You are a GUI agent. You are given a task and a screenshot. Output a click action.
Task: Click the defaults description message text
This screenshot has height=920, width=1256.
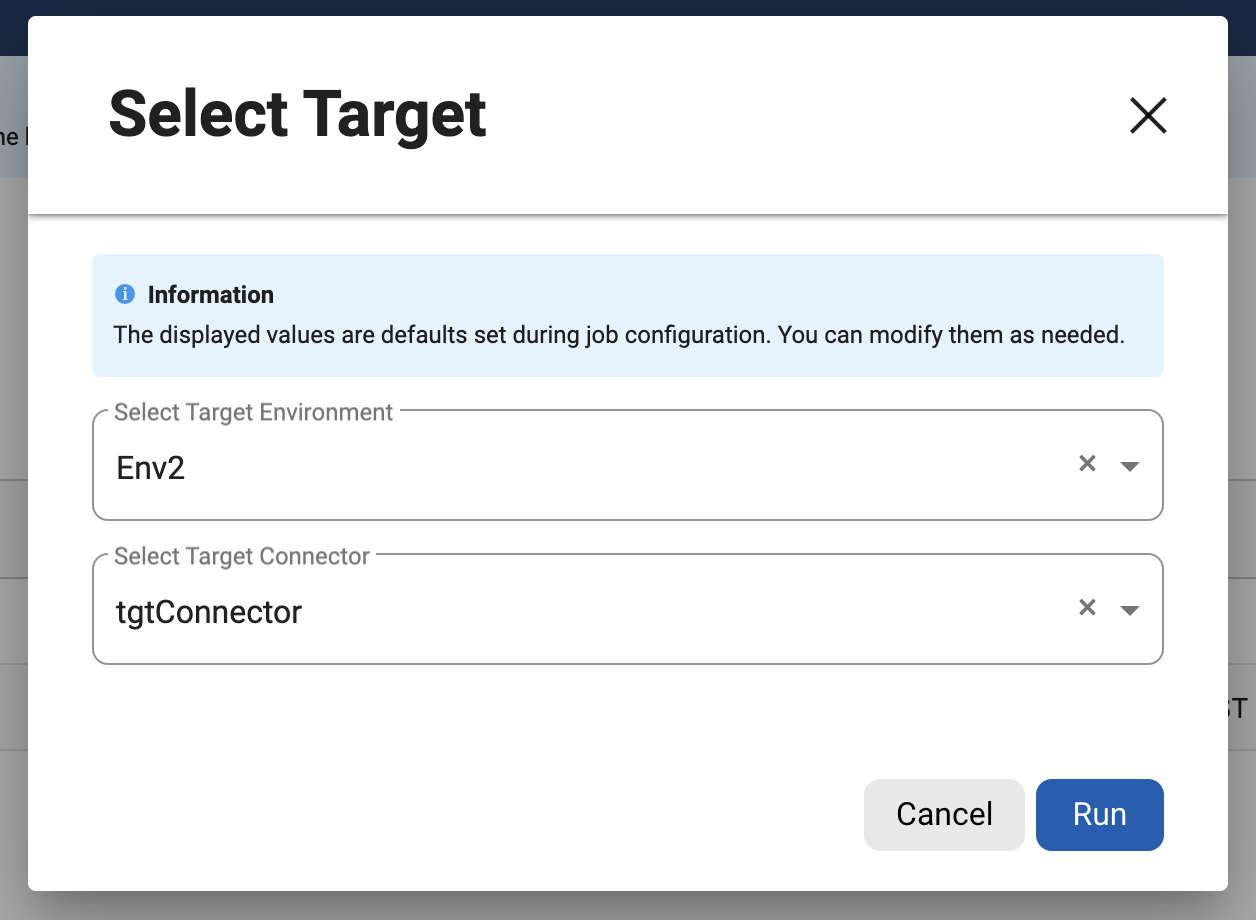(x=619, y=335)
